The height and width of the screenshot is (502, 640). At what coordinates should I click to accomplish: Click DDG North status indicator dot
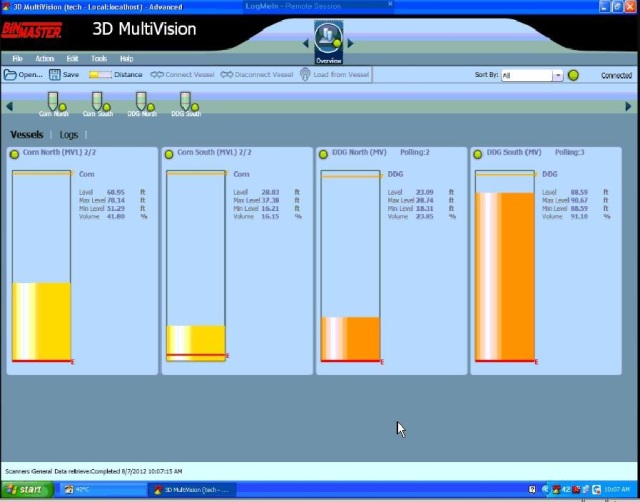pos(323,154)
